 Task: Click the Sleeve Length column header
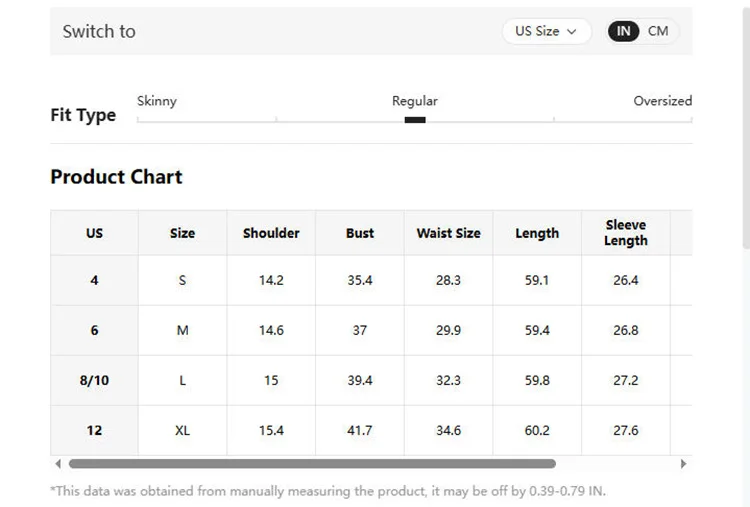tap(626, 233)
